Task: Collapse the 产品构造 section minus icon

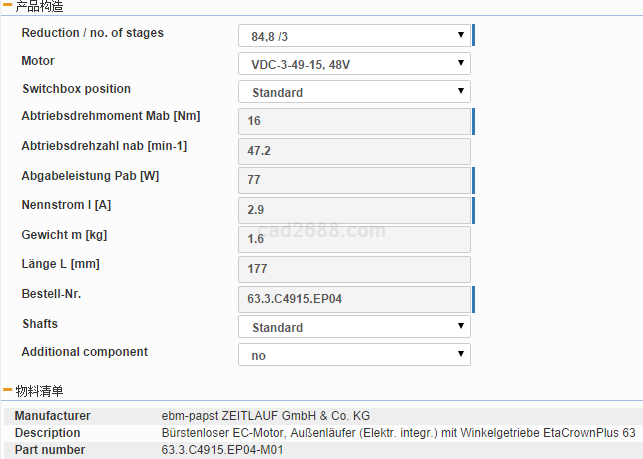Action: pyautogui.click(x=7, y=6)
